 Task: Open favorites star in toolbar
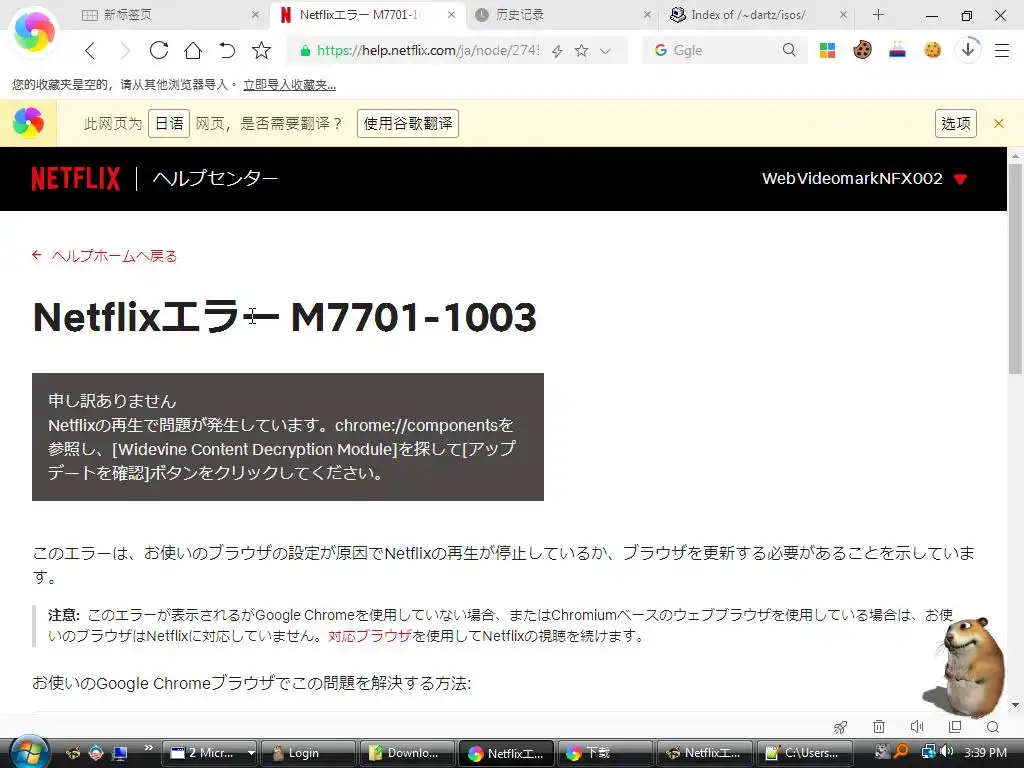(261, 50)
